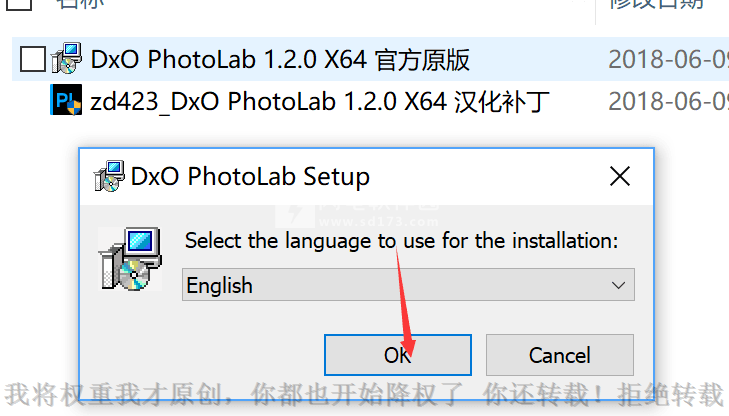Click the PL icon of the zd423 汉化补丁 file
Image resolution: width=729 pixels, height=416 pixels.
(x=66, y=100)
